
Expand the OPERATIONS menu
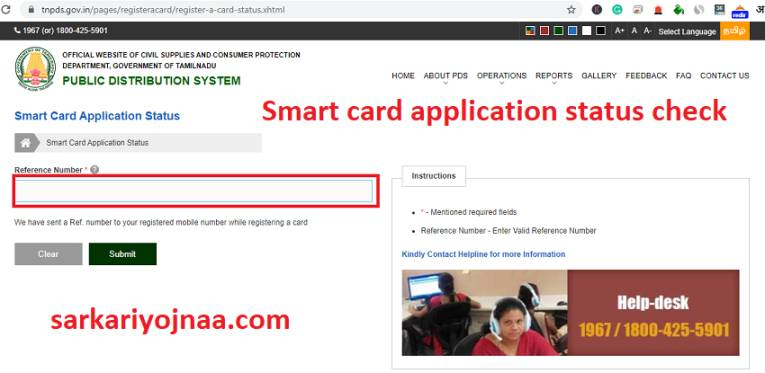[x=502, y=76]
